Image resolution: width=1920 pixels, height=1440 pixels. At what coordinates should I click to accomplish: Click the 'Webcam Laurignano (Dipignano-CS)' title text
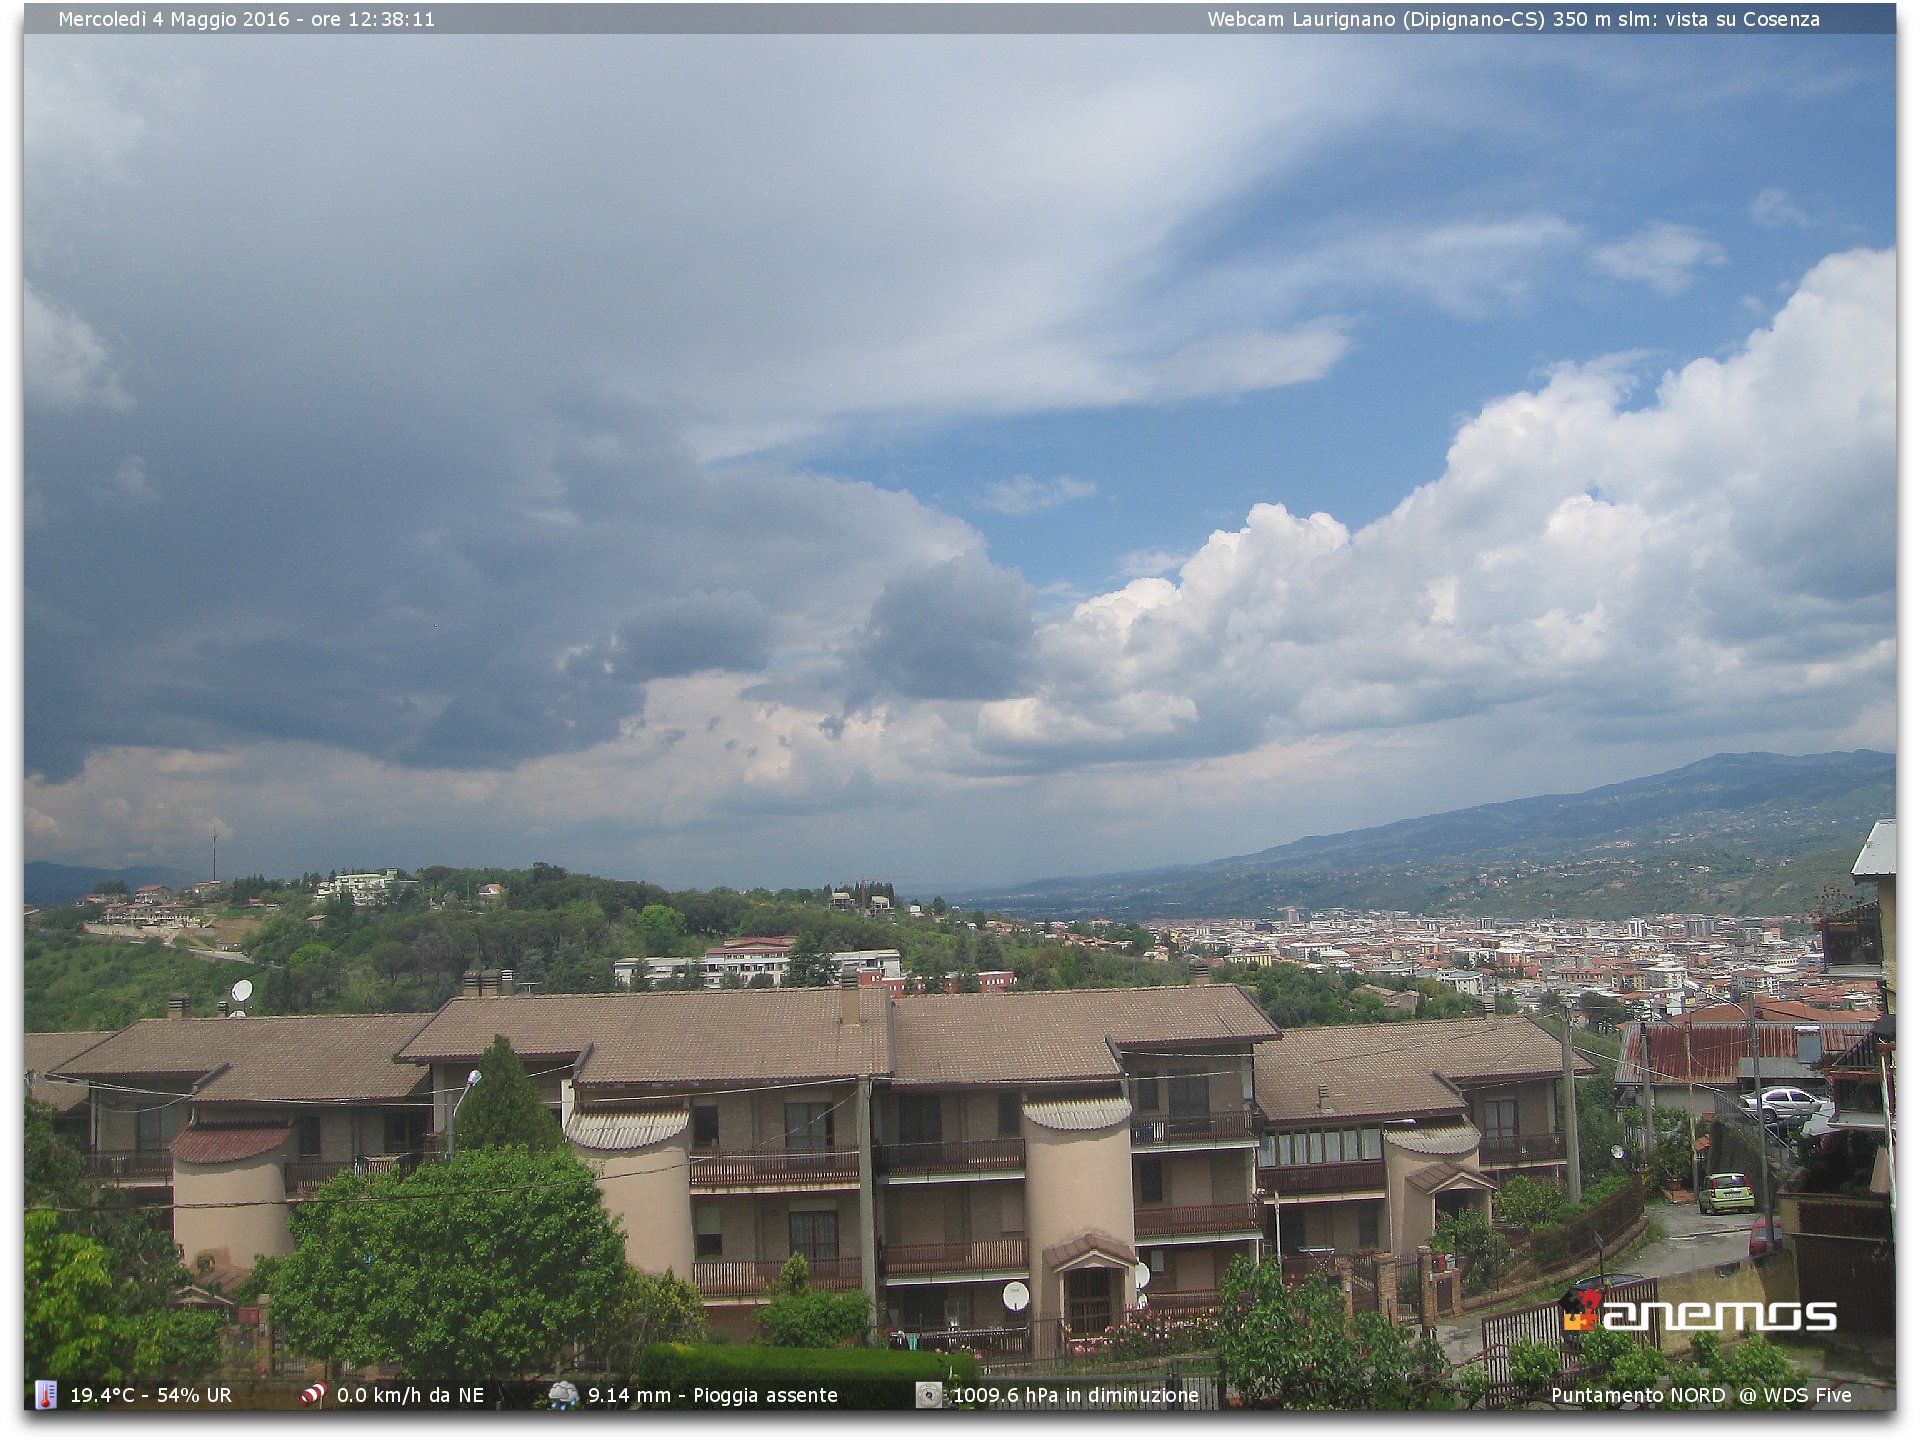click(1377, 19)
